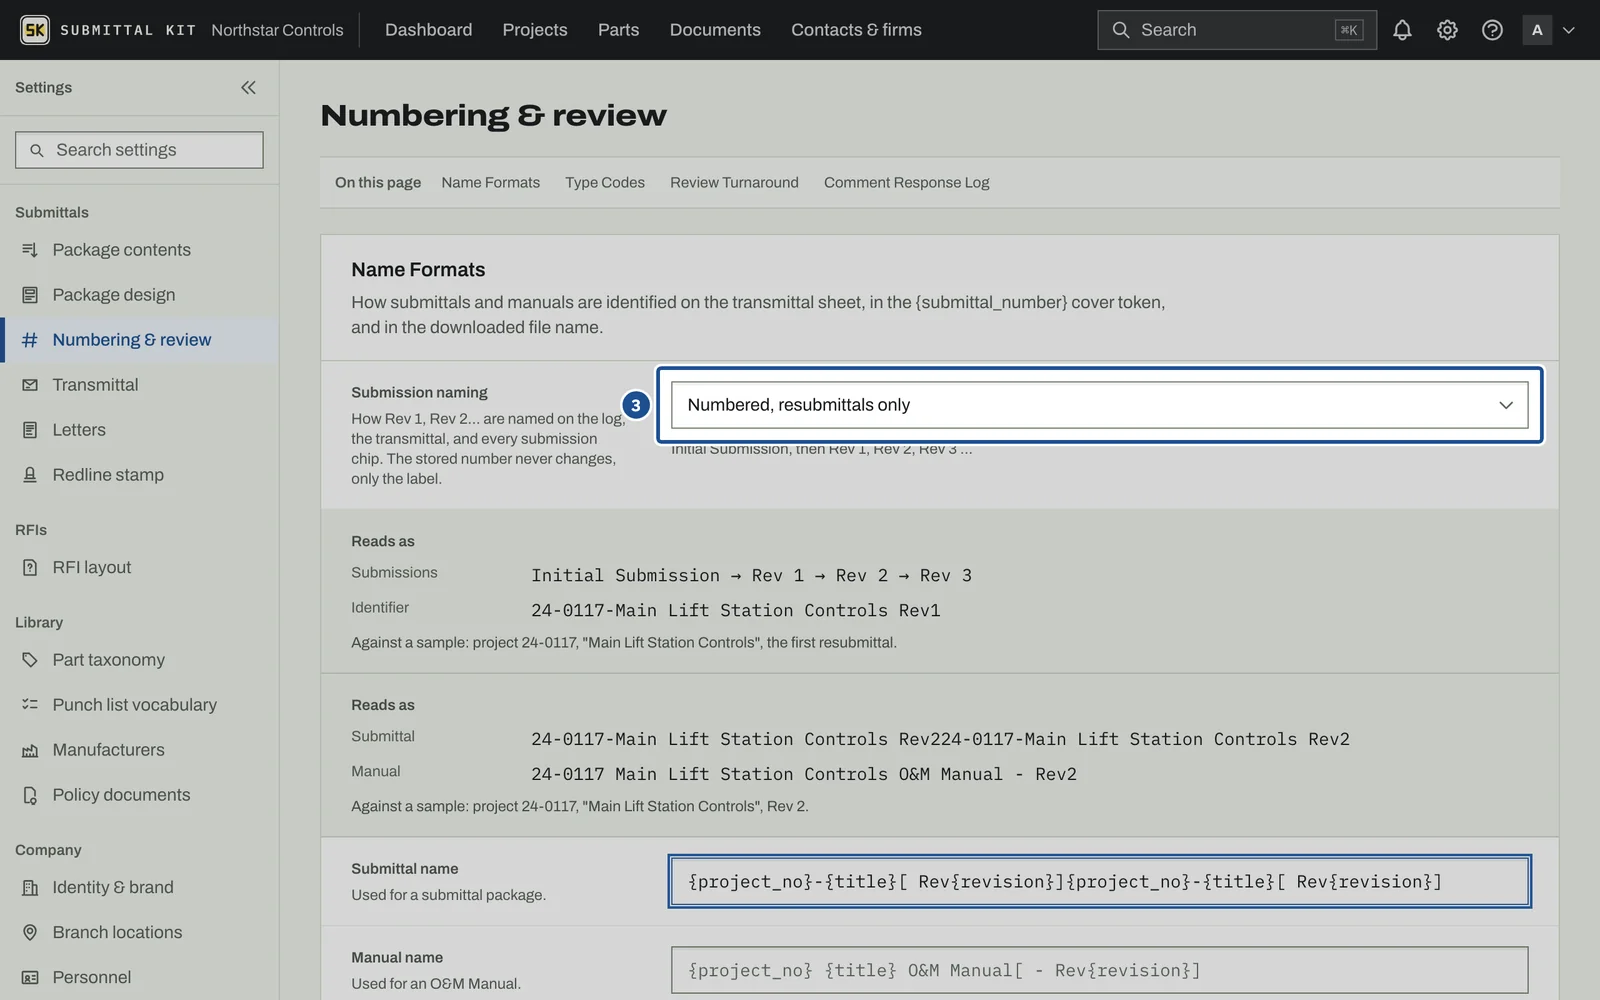
Task: Click the Search settings field
Action: pos(139,150)
